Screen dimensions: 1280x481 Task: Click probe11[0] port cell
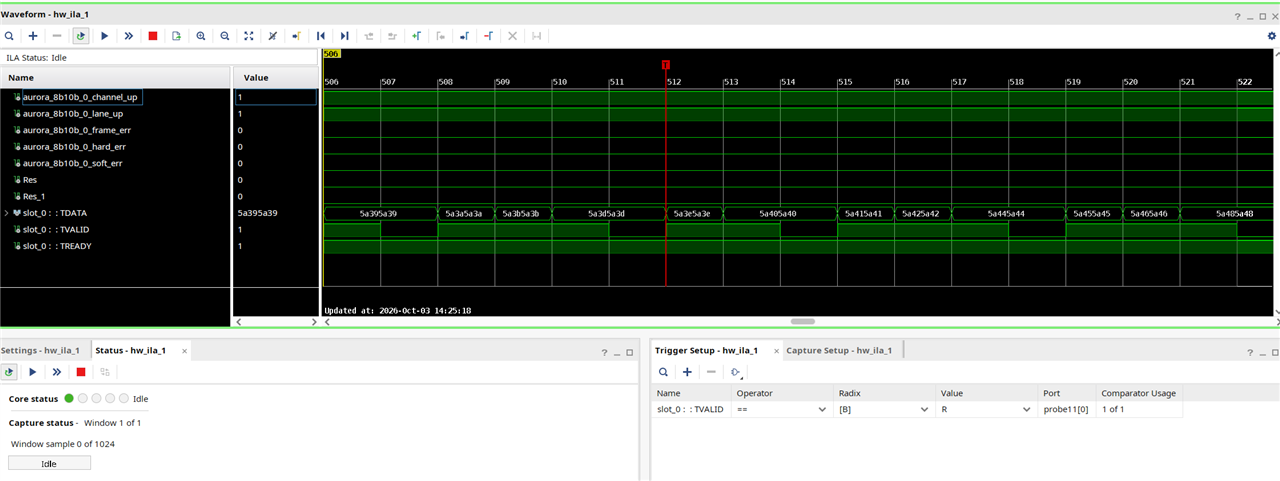coord(1067,409)
